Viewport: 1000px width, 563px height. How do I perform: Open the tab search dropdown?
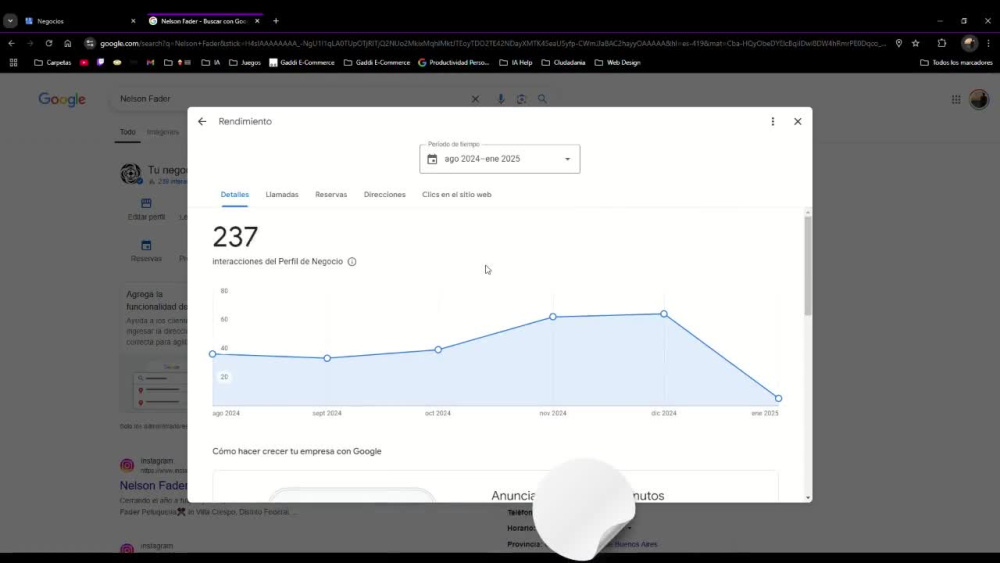[x=10, y=21]
